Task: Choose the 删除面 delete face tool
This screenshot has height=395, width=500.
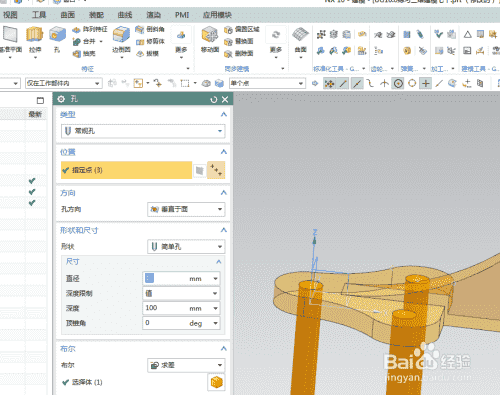Action: click(239, 53)
